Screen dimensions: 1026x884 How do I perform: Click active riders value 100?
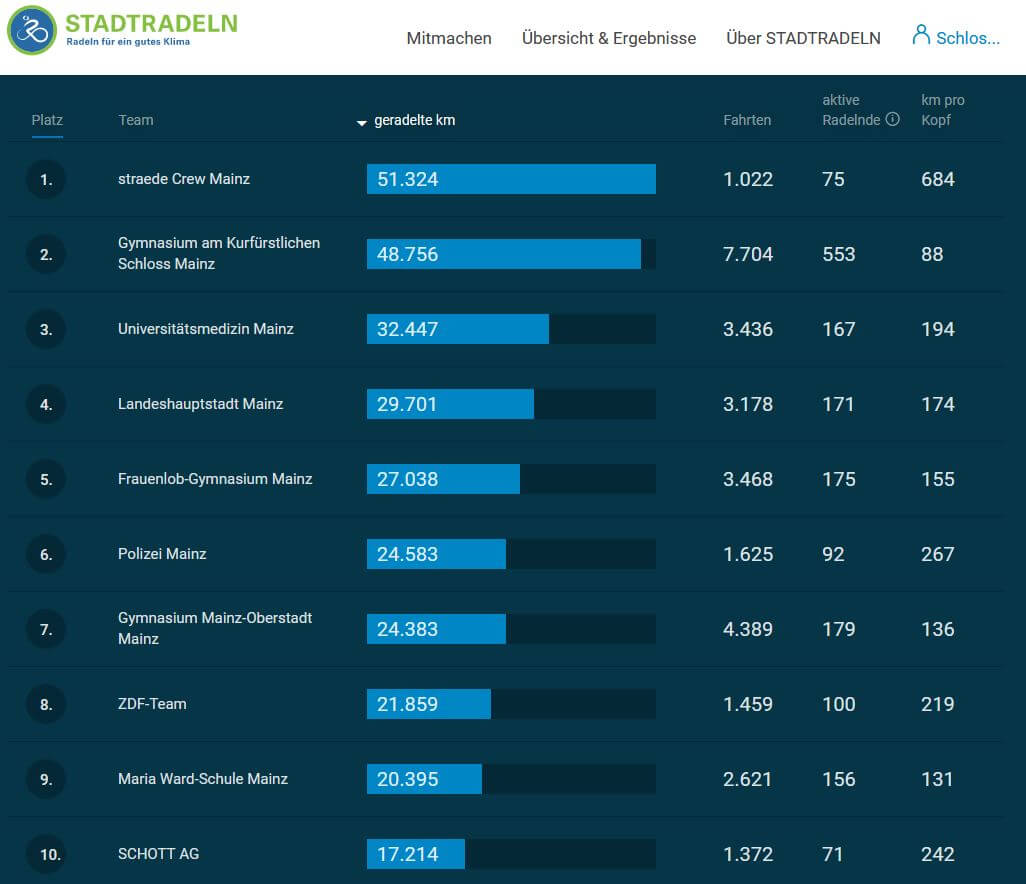click(839, 704)
